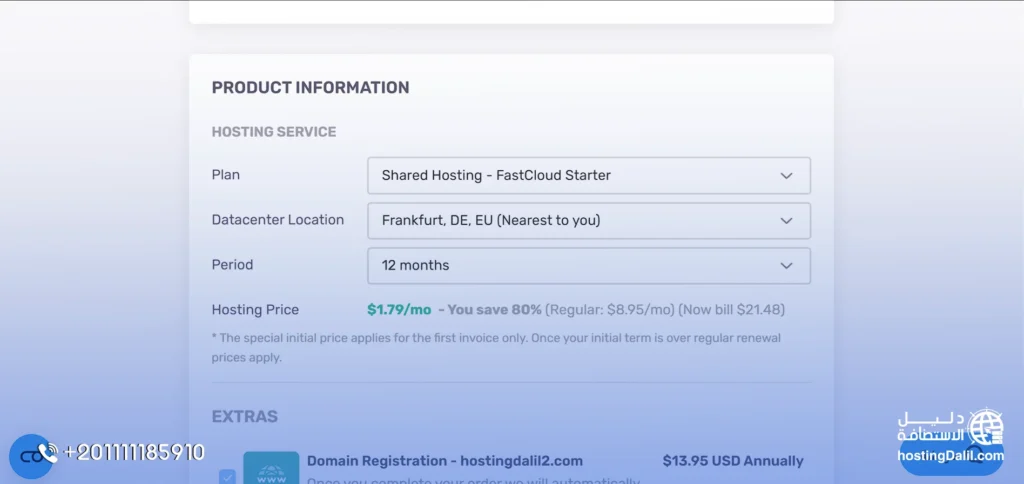The height and width of the screenshot is (484, 1024).
Task: Toggle the Domain Registration checkbox
Action: point(227,476)
